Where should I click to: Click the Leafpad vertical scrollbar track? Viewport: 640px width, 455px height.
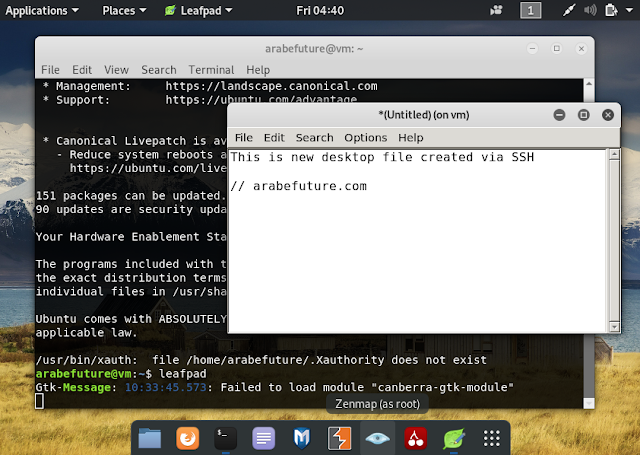tap(614, 241)
